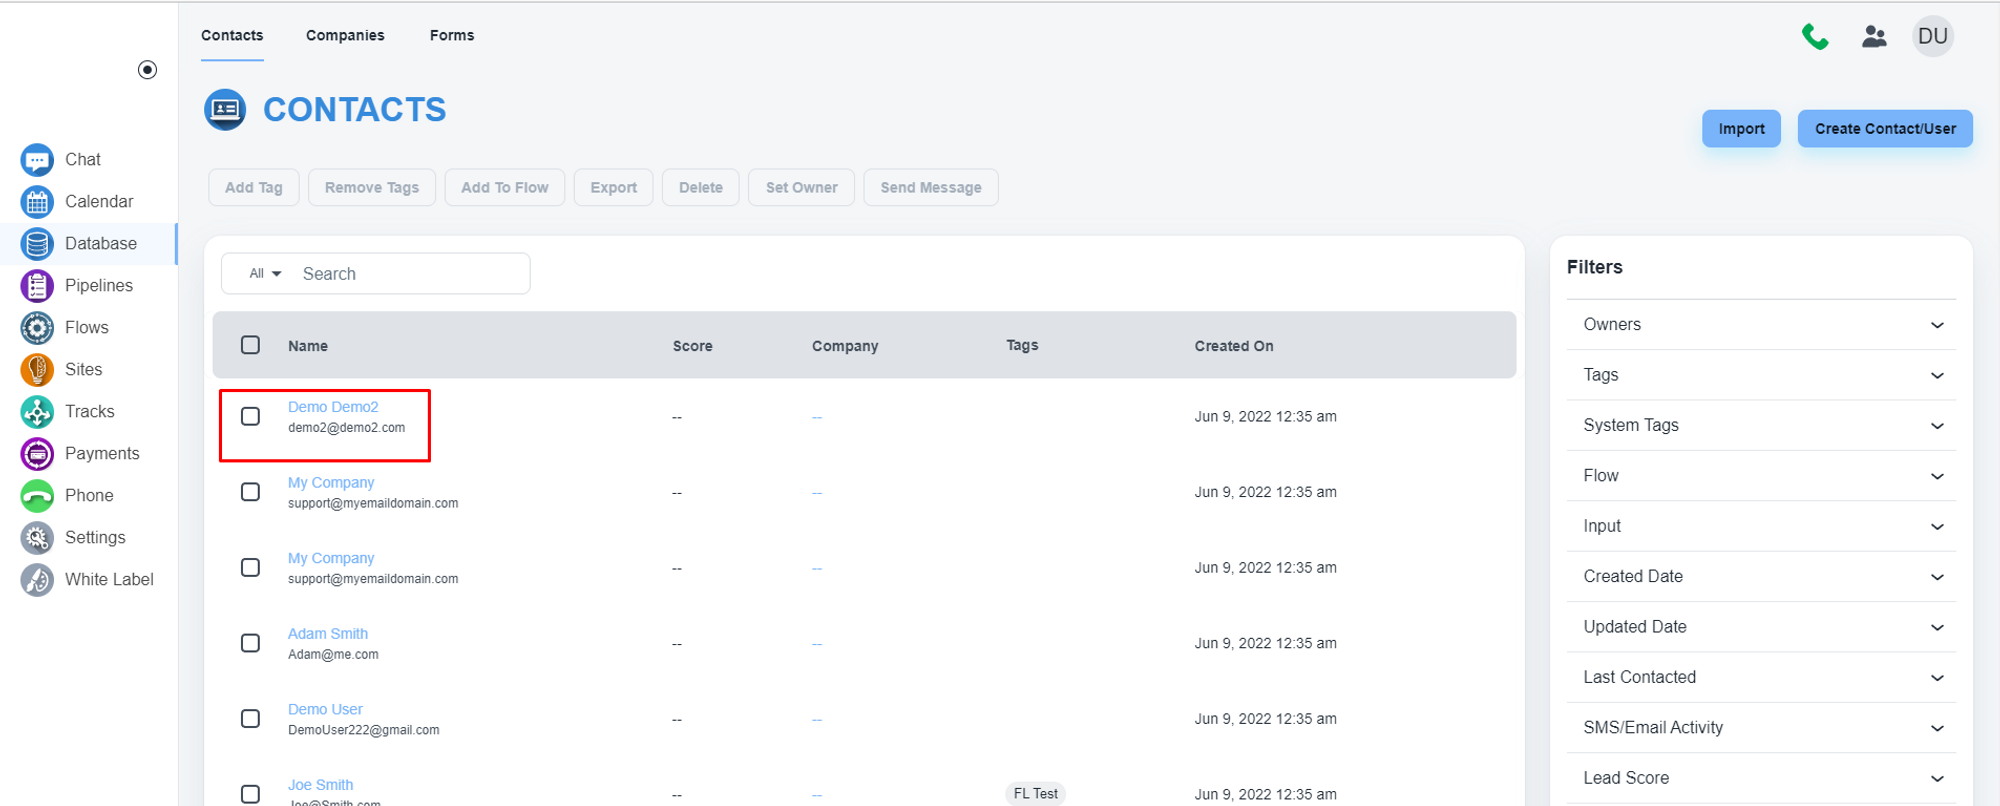Screen dimensions: 2000x806
Task: Switch to the Companies tab
Action: point(345,35)
